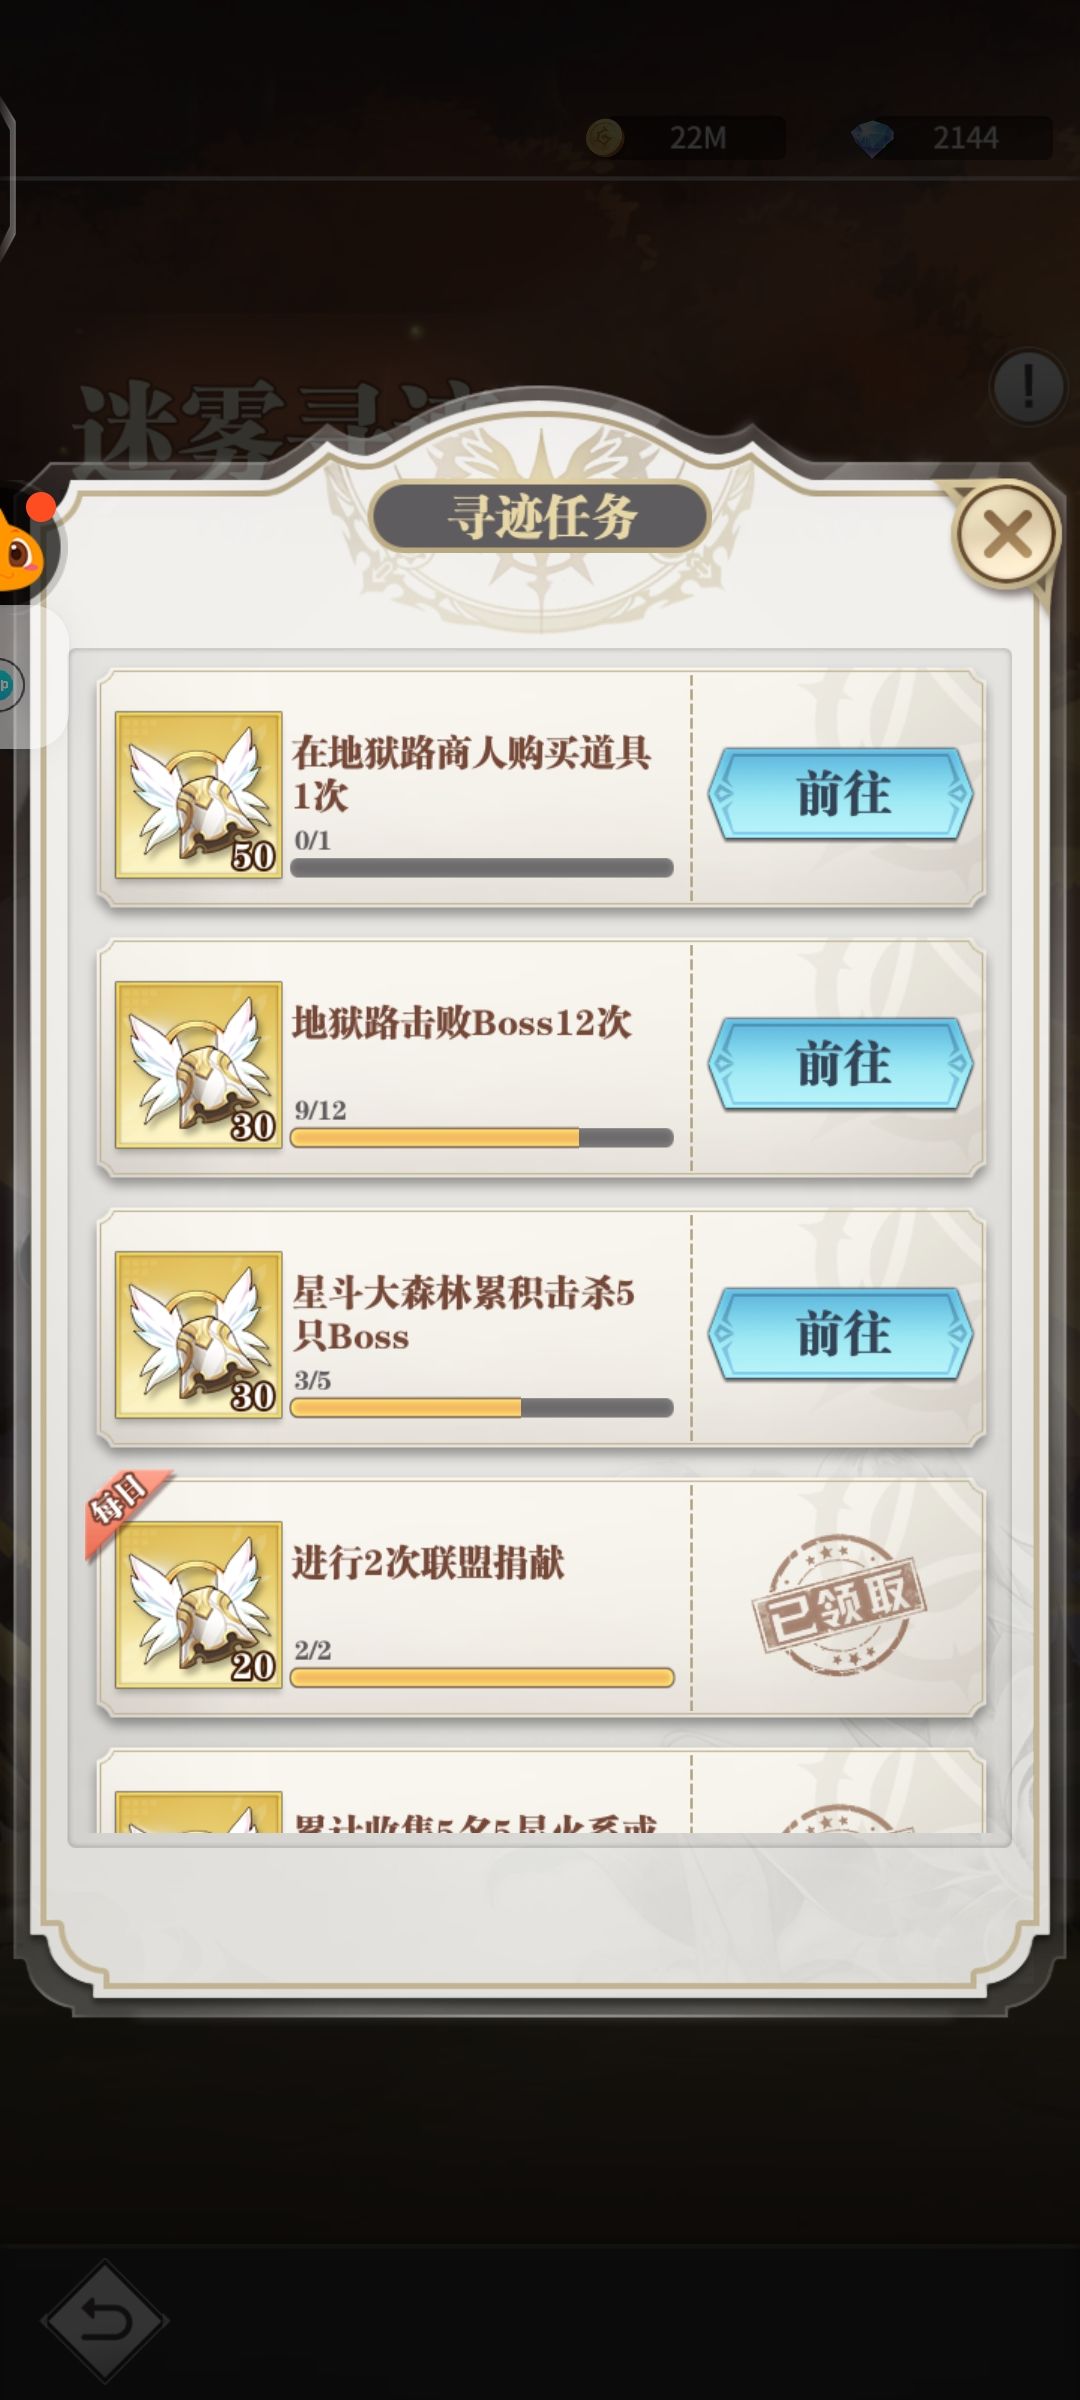Screen dimensions: 1080x2400
Task: Tap helmet reward icon for 星斗大森林 quest
Action: [x=198, y=1335]
